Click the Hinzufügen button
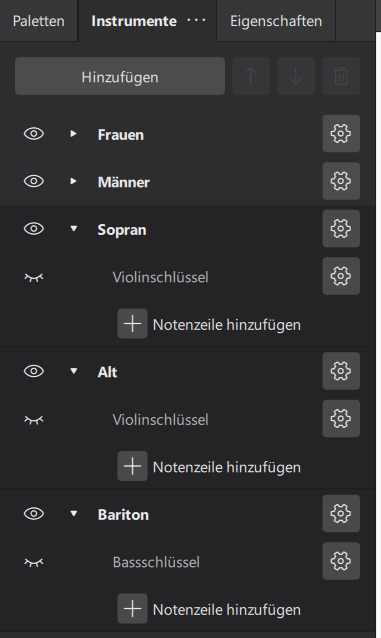 [120, 76]
